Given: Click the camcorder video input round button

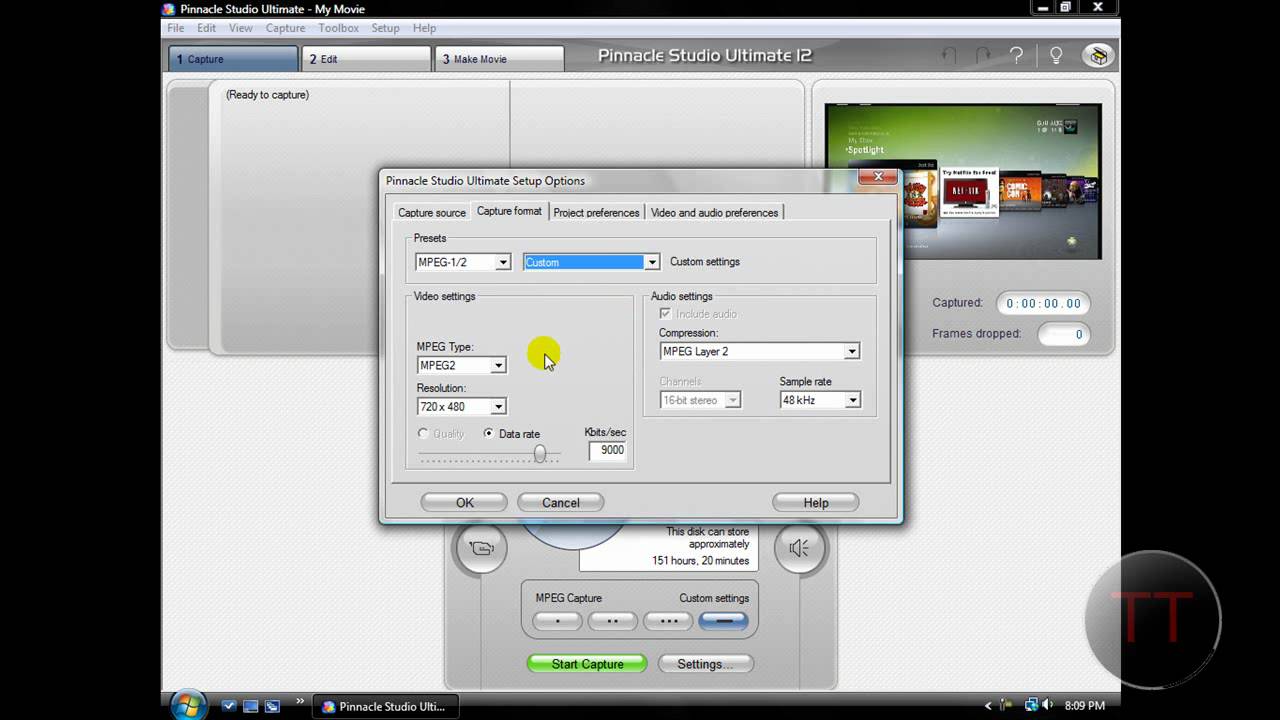Looking at the screenshot, I should pyautogui.click(x=481, y=548).
